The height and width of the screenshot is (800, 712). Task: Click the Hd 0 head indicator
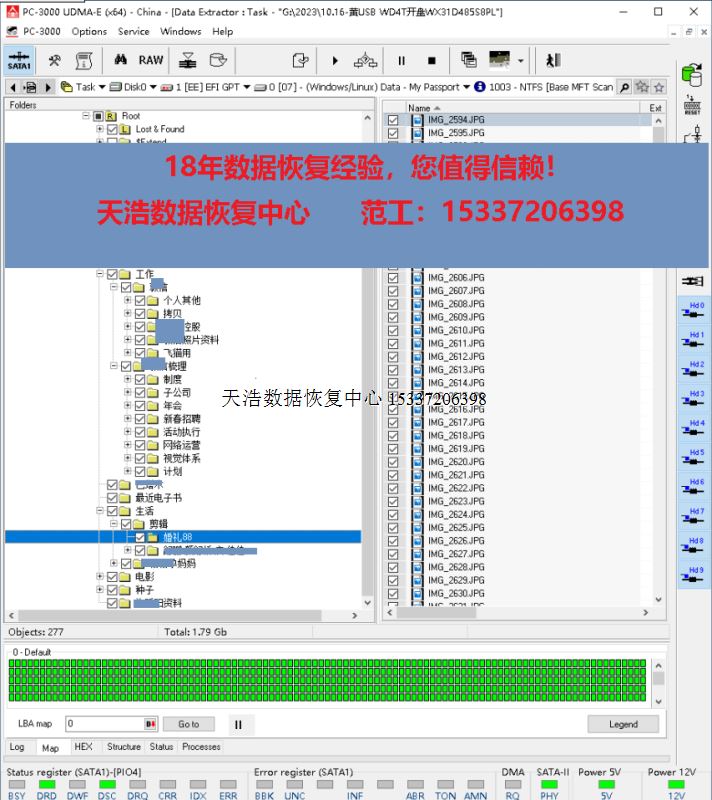[696, 310]
